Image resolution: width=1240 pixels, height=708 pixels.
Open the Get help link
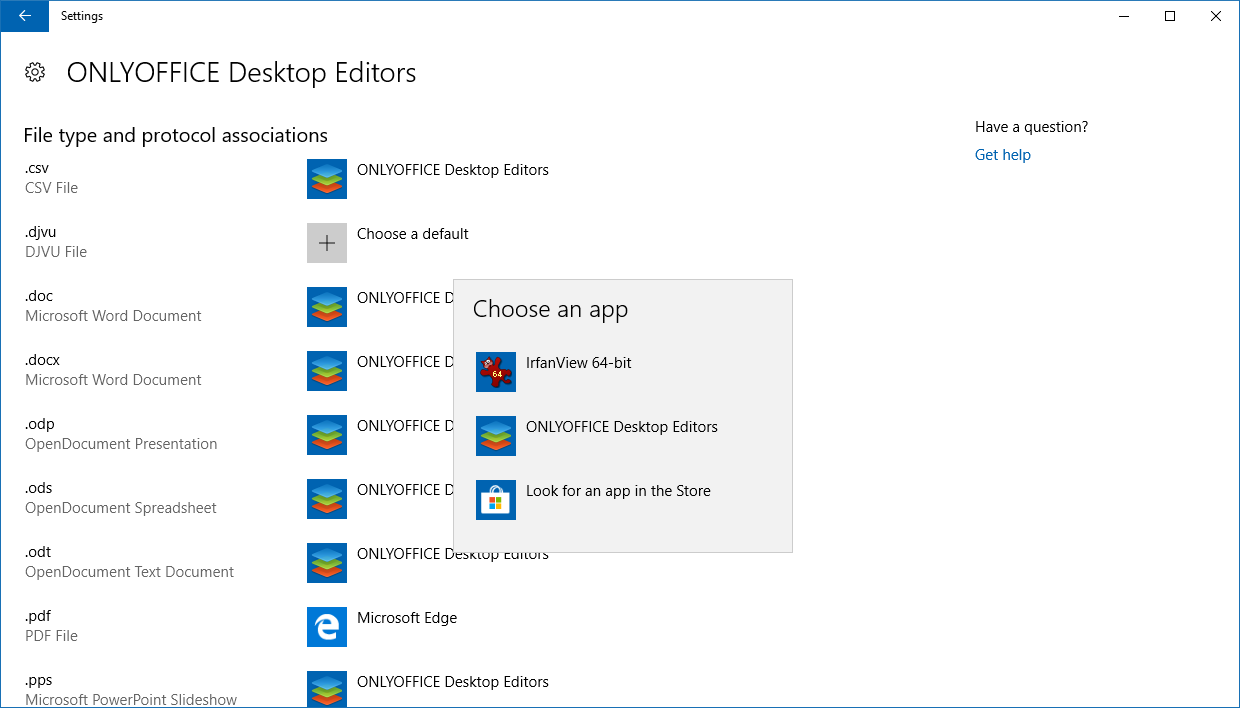tap(1002, 155)
